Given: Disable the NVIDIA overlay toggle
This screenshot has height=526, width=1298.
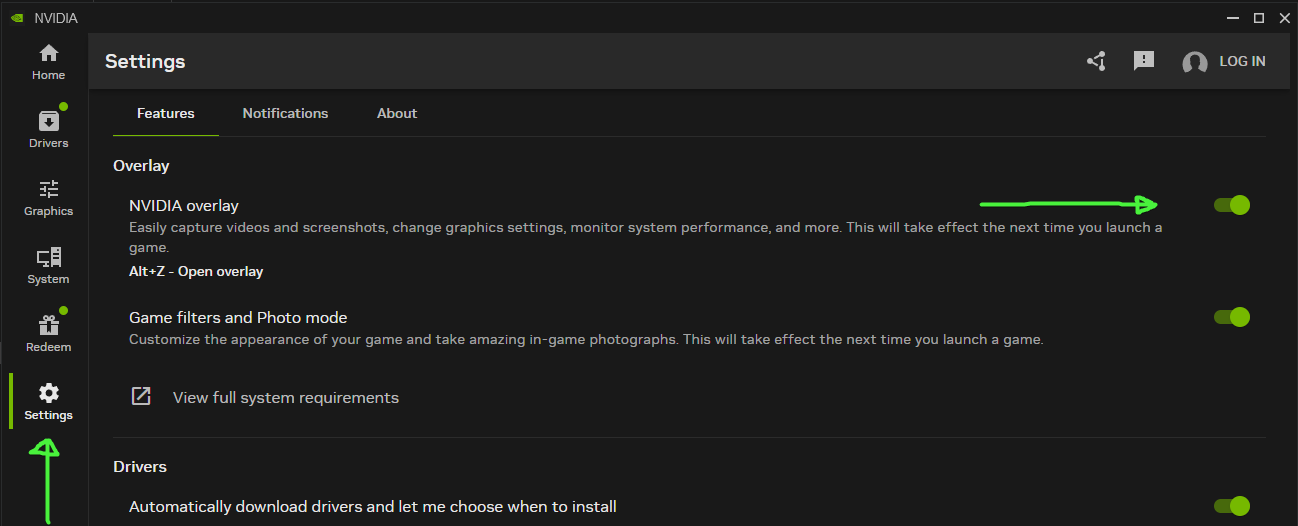Looking at the screenshot, I should click(x=1232, y=205).
